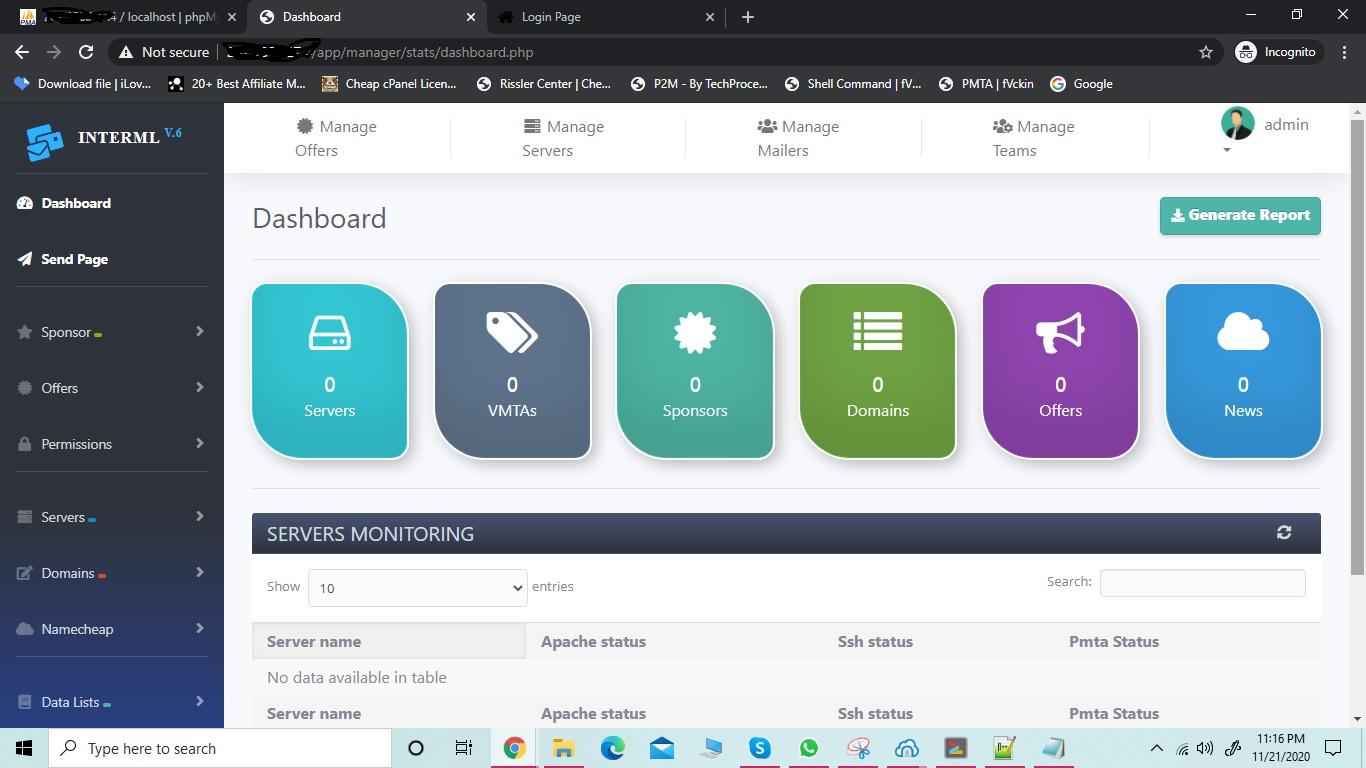This screenshot has height=768, width=1366.
Task: Click inside the Search field
Action: coord(1201,582)
